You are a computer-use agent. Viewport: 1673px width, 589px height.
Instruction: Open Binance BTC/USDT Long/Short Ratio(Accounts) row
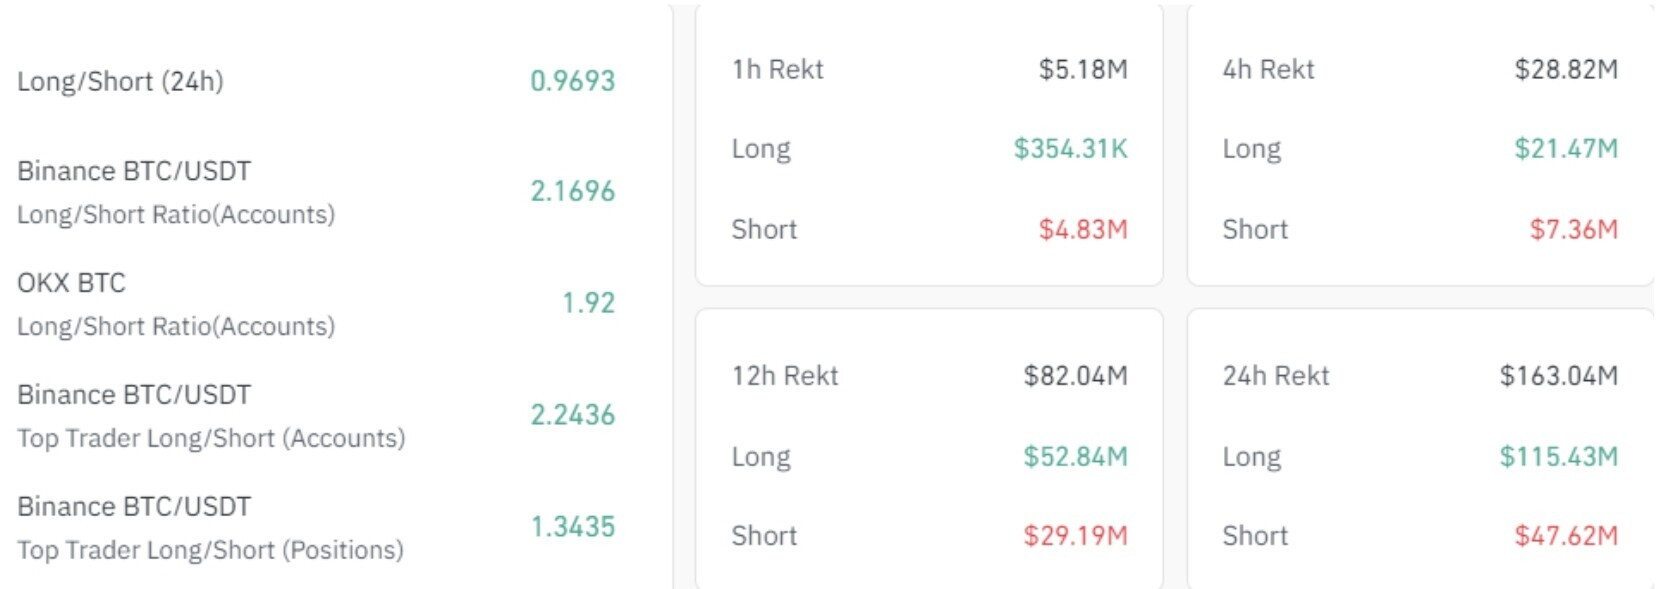coord(175,192)
